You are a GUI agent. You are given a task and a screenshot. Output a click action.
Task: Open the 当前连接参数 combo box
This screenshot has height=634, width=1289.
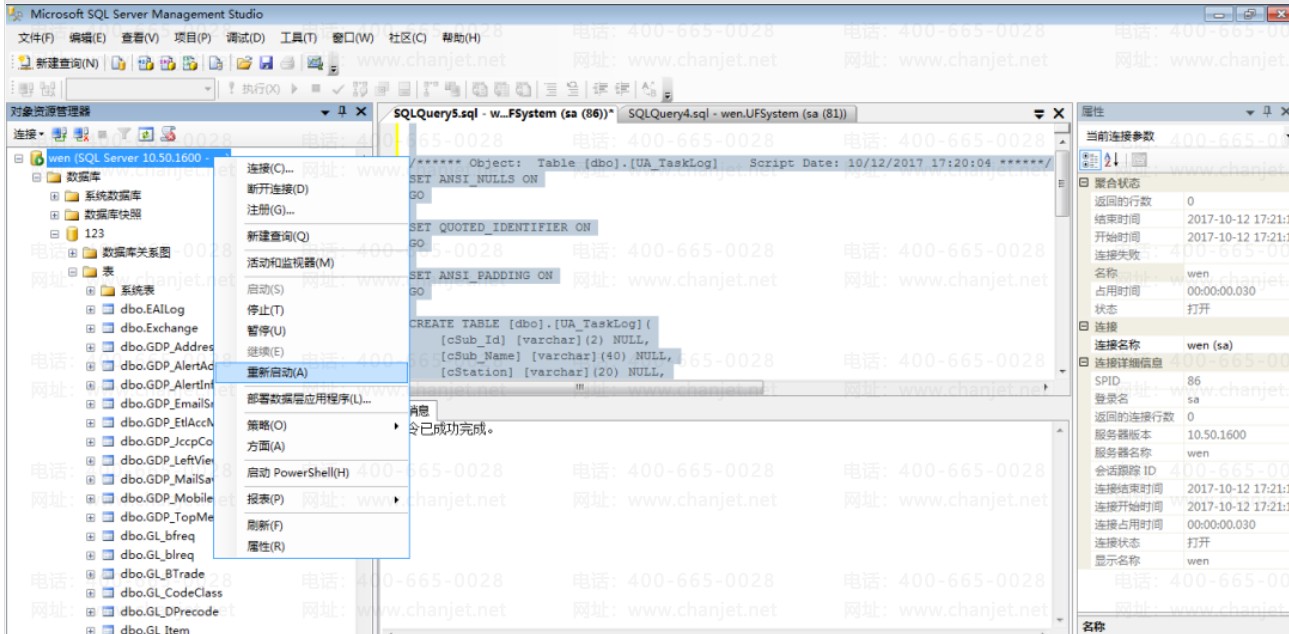1183,135
